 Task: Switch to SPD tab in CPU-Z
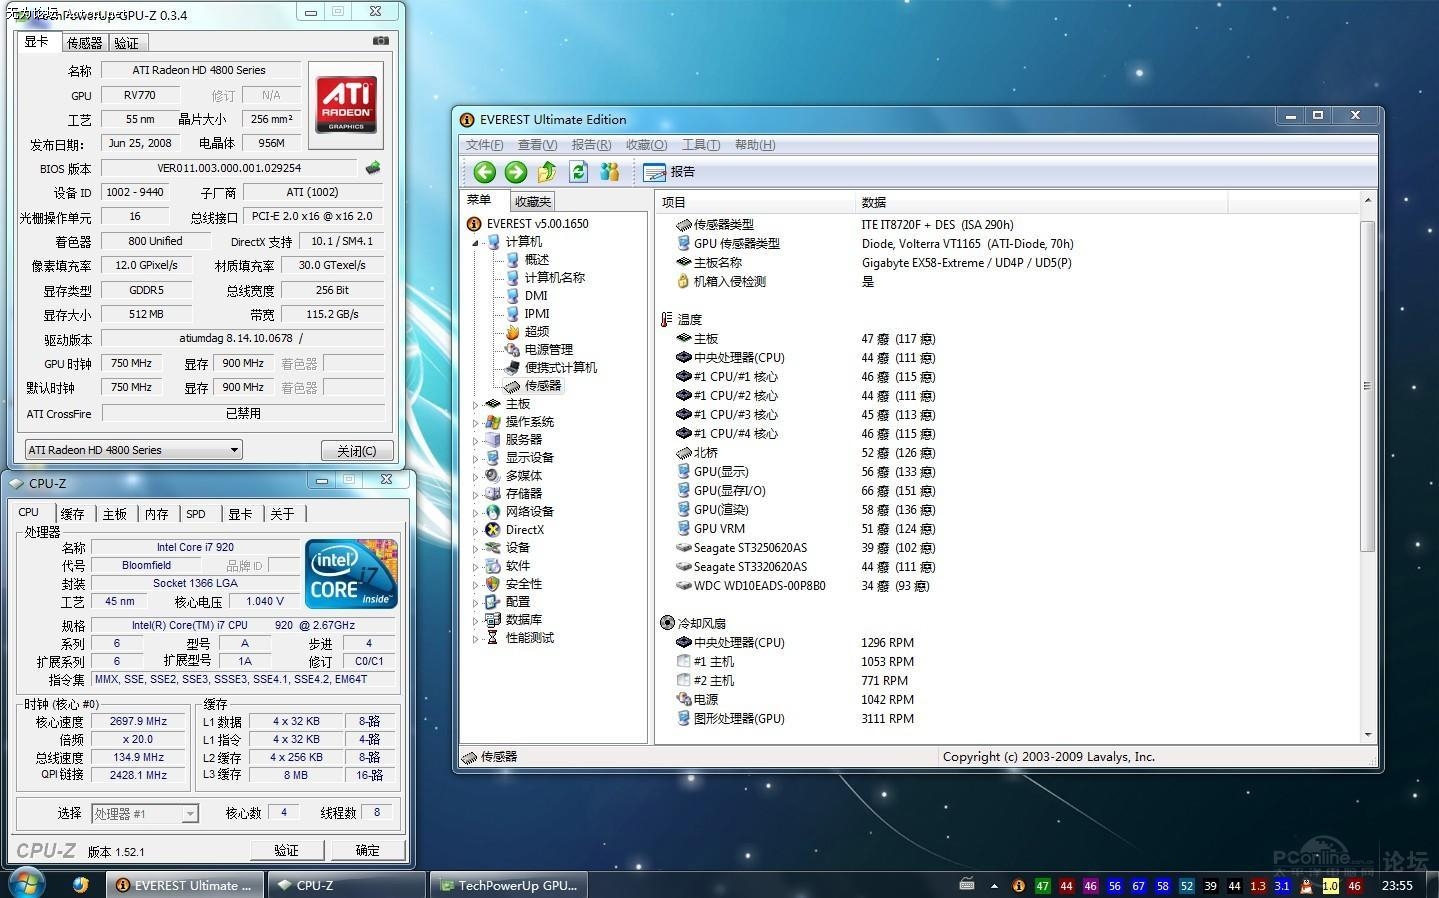196,514
